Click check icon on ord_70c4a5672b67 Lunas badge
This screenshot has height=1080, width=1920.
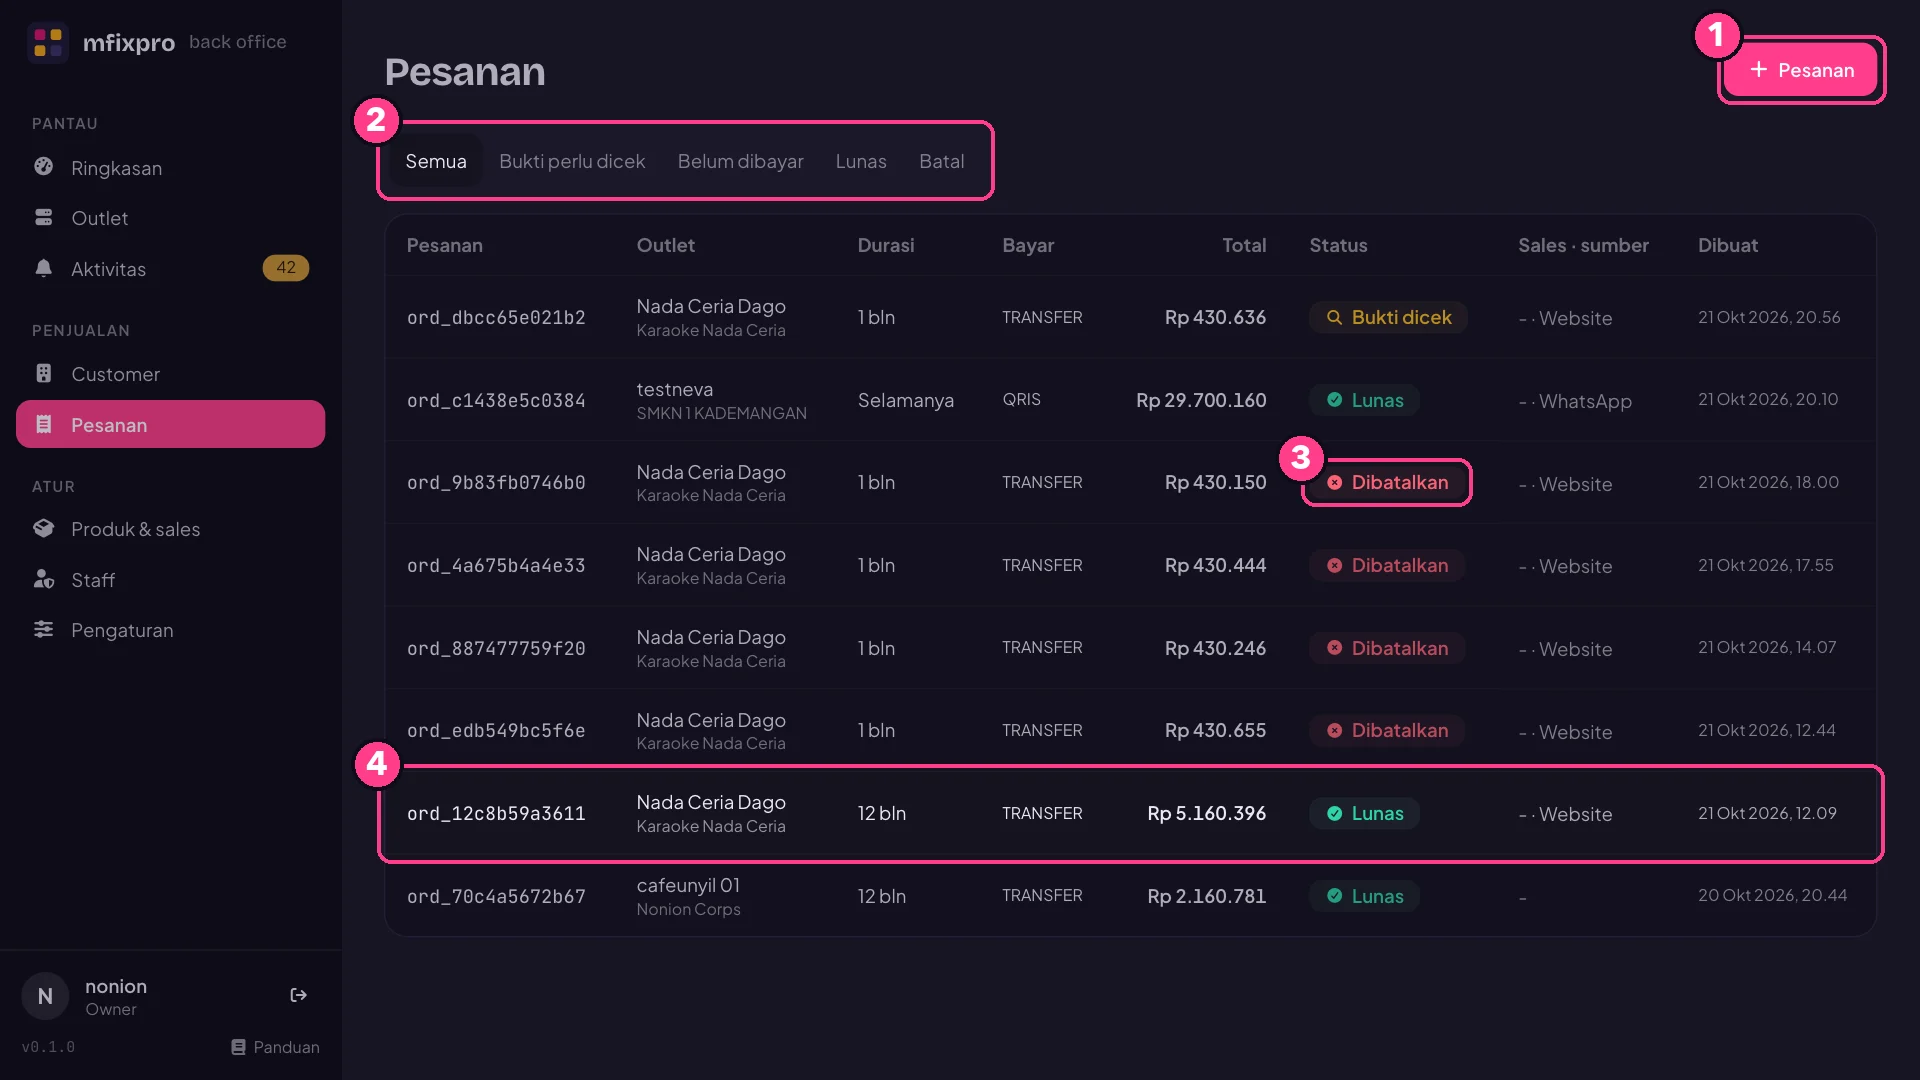tap(1334, 896)
